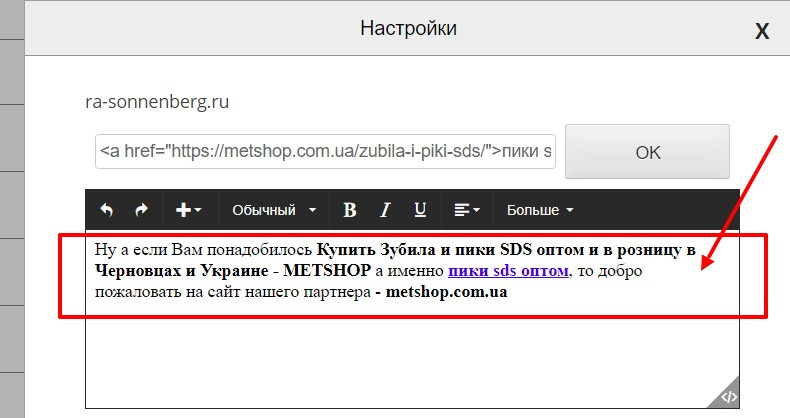Toggle bold formatting
The height and width of the screenshot is (418, 790).
point(350,210)
